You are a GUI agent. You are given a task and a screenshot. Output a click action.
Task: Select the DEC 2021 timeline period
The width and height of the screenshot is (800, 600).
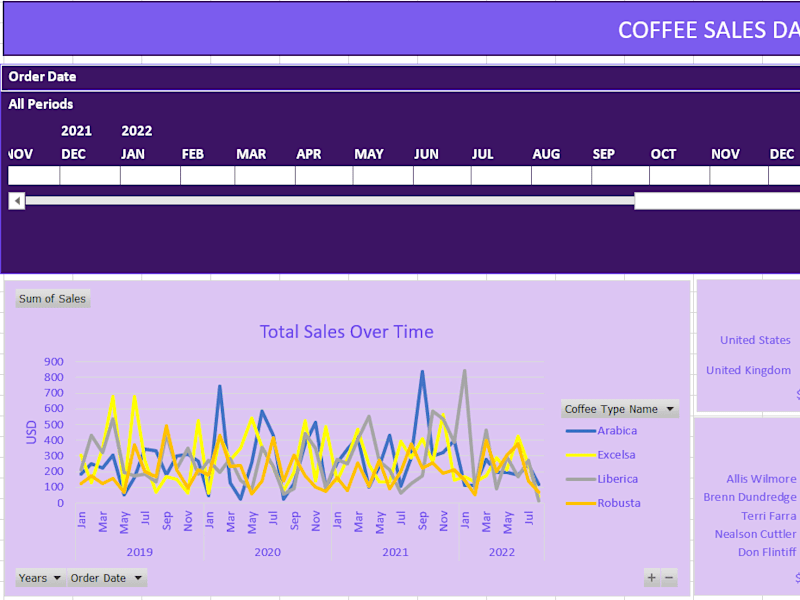point(90,176)
